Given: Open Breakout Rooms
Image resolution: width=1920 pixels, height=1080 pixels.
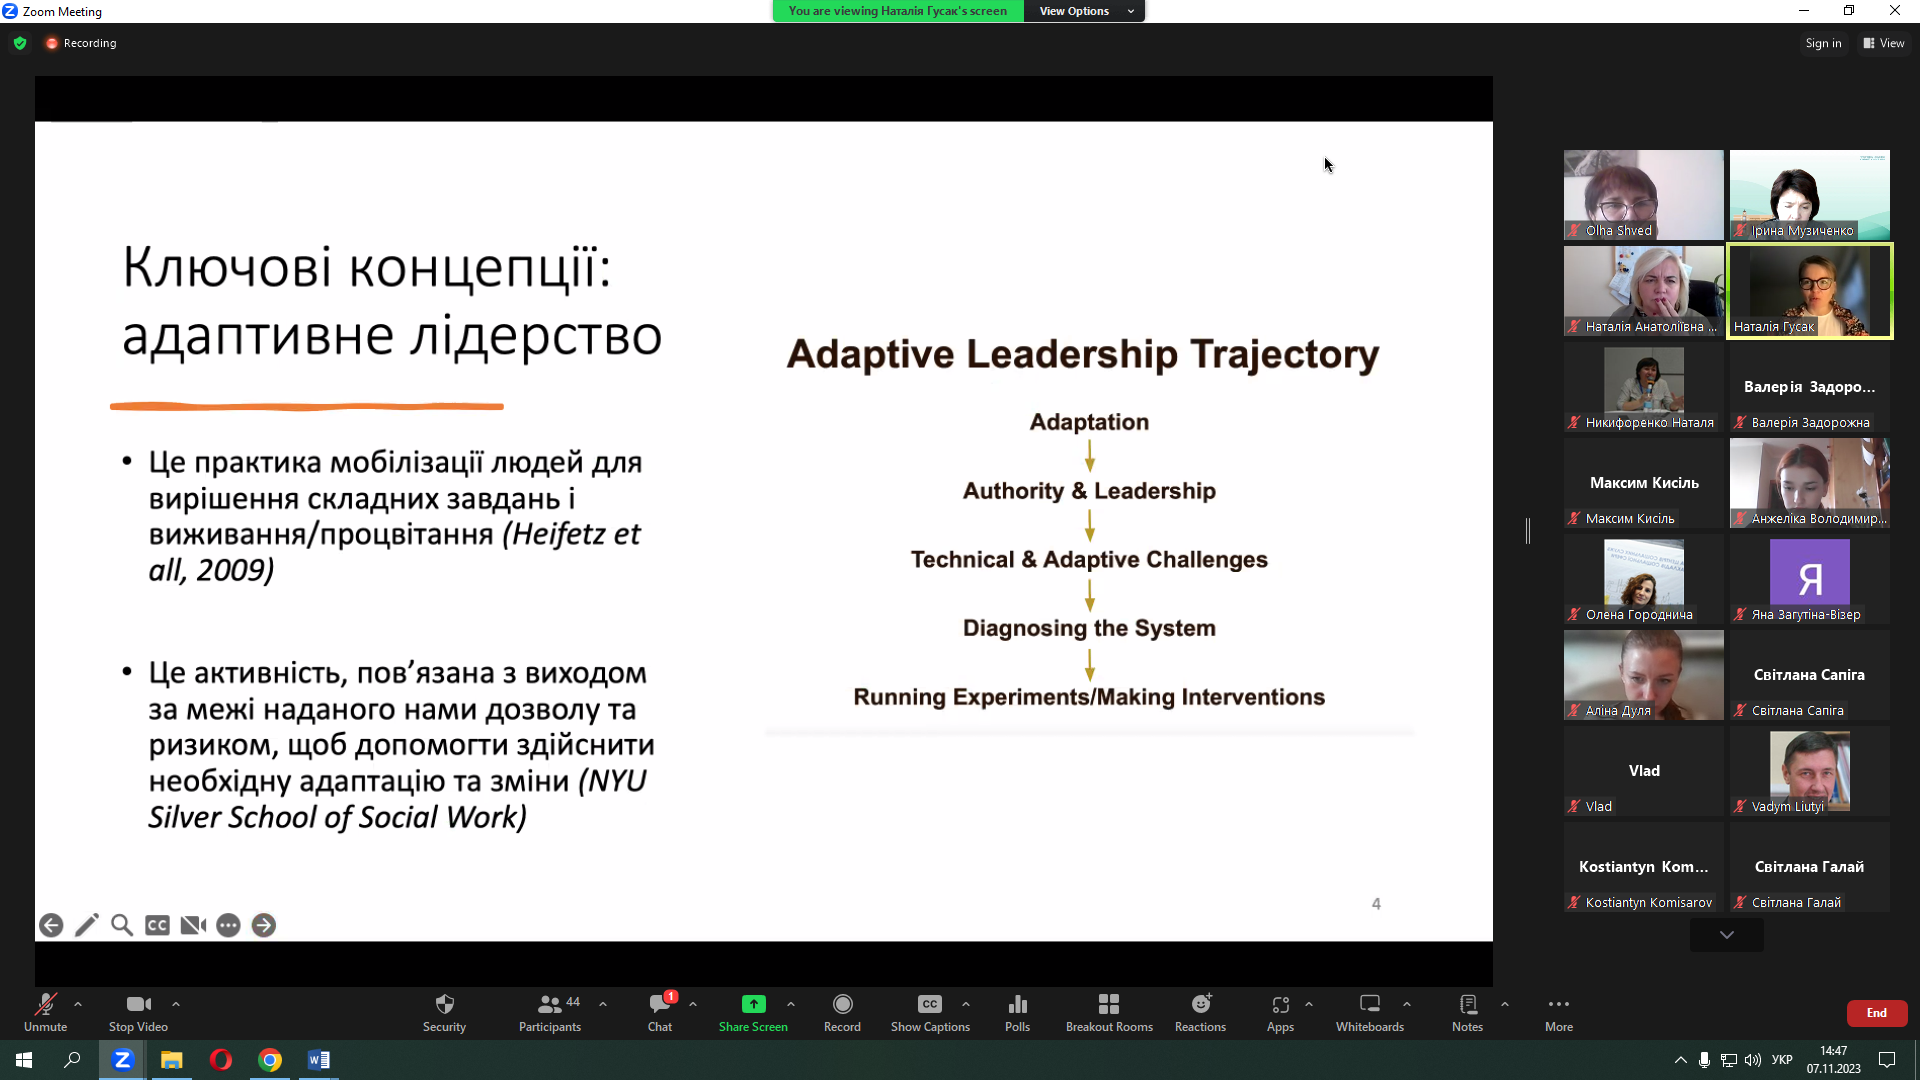Looking at the screenshot, I should point(1108,1011).
